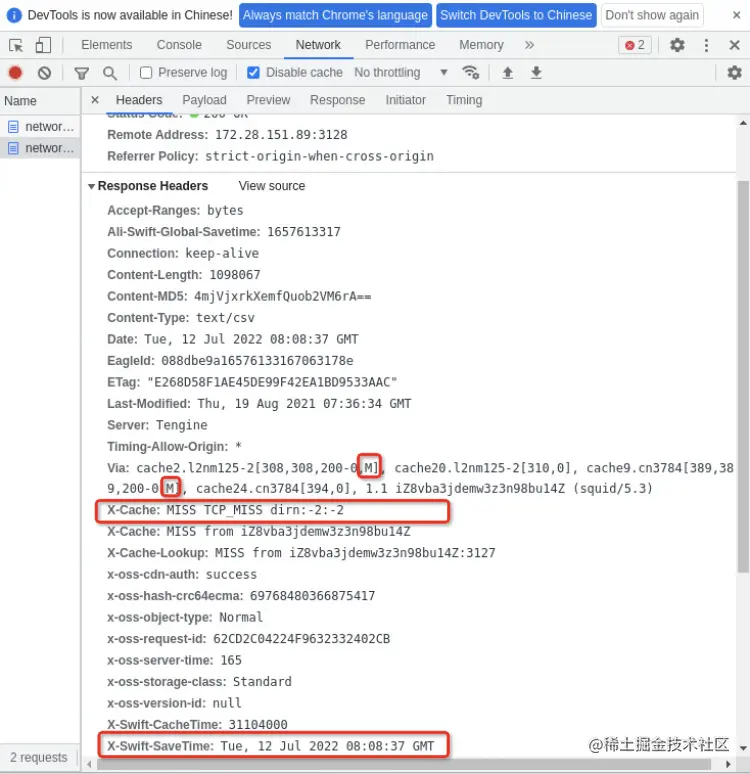This screenshot has height=774, width=750.
Task: Uncheck the Disable cache checkbox
Action: pyautogui.click(x=253, y=73)
